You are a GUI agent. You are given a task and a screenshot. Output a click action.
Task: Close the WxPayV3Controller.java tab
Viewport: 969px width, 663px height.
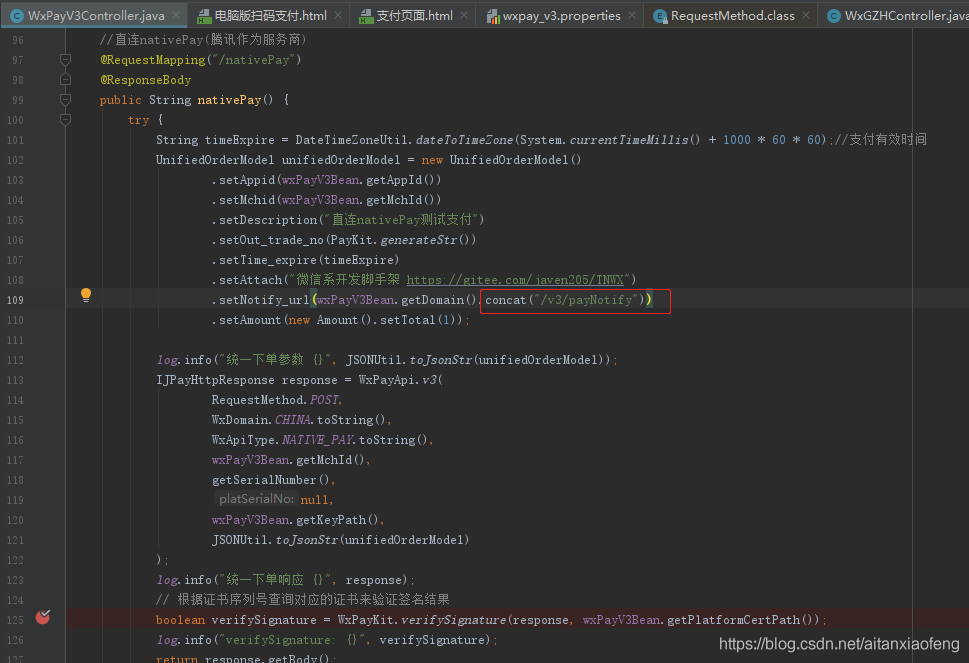(x=175, y=16)
